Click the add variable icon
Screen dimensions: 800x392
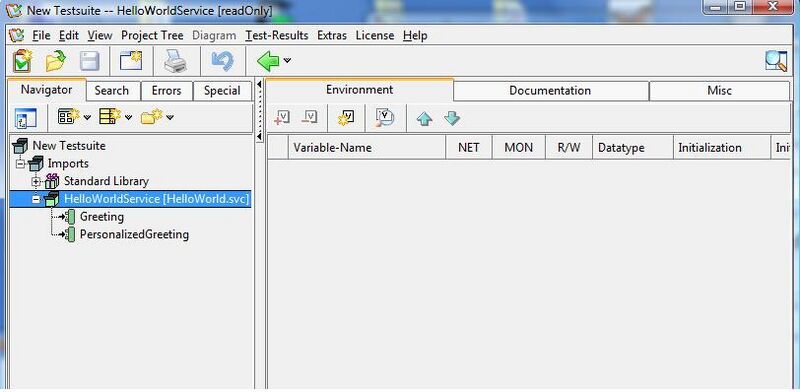pyautogui.click(x=282, y=118)
